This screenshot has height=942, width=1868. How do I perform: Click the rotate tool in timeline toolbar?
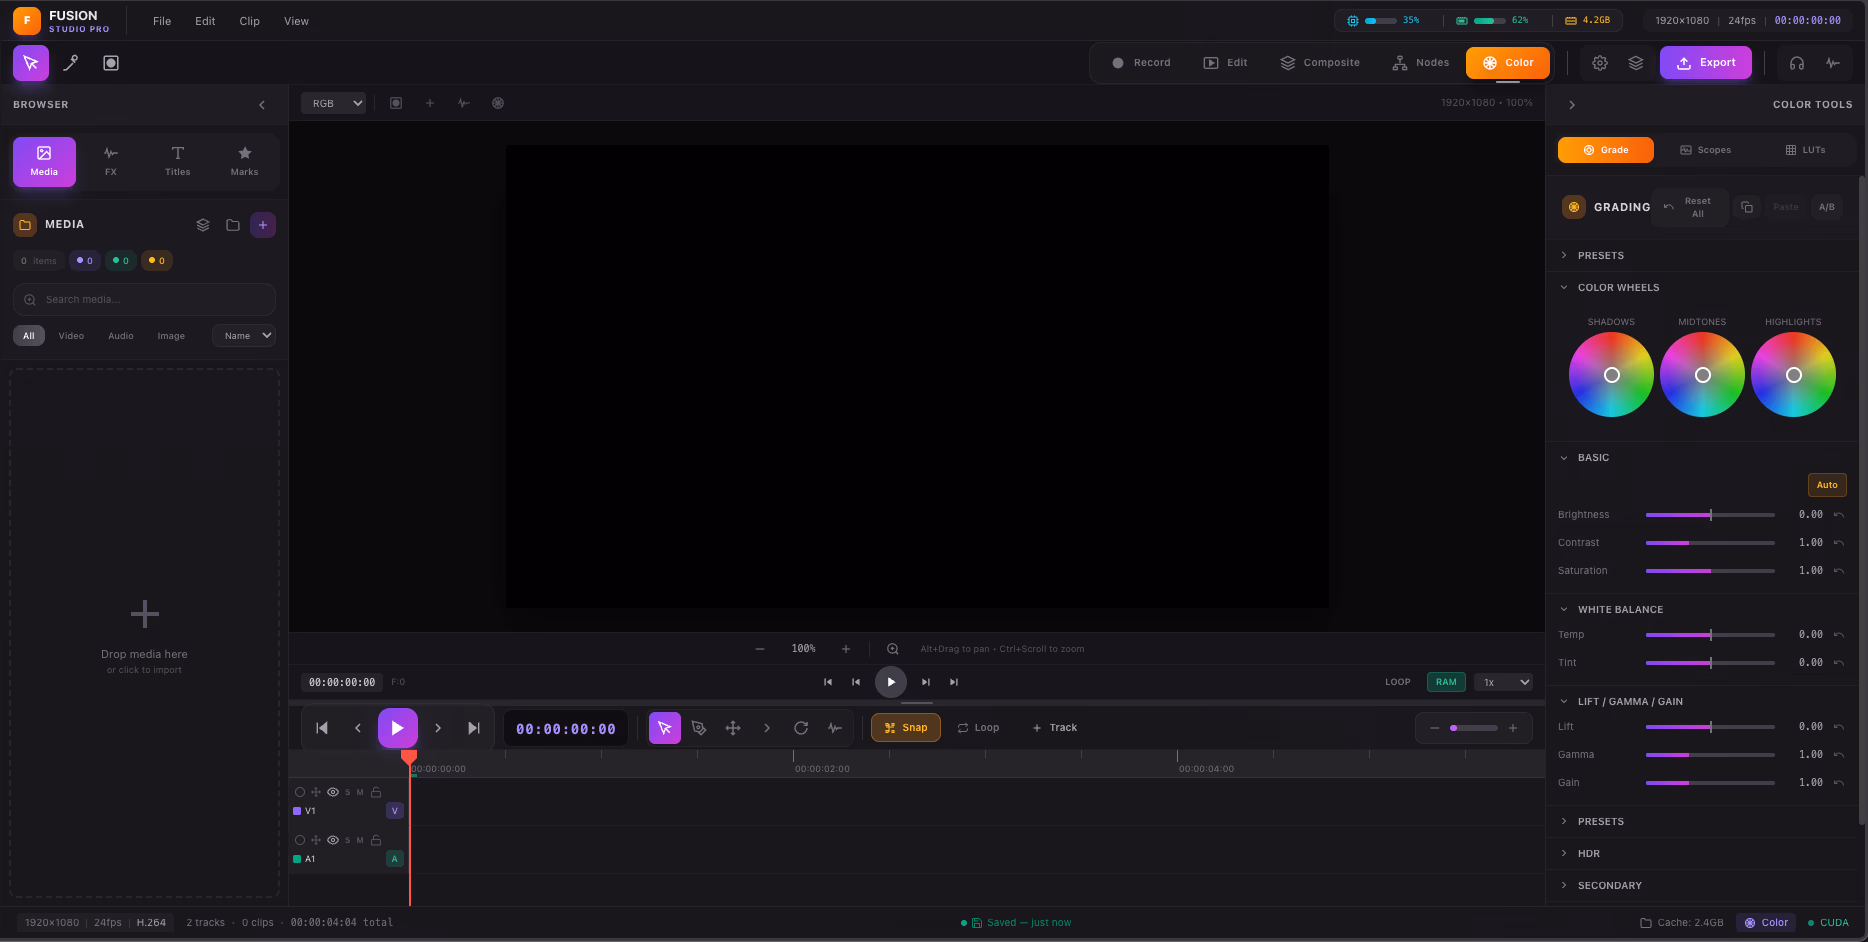801,728
